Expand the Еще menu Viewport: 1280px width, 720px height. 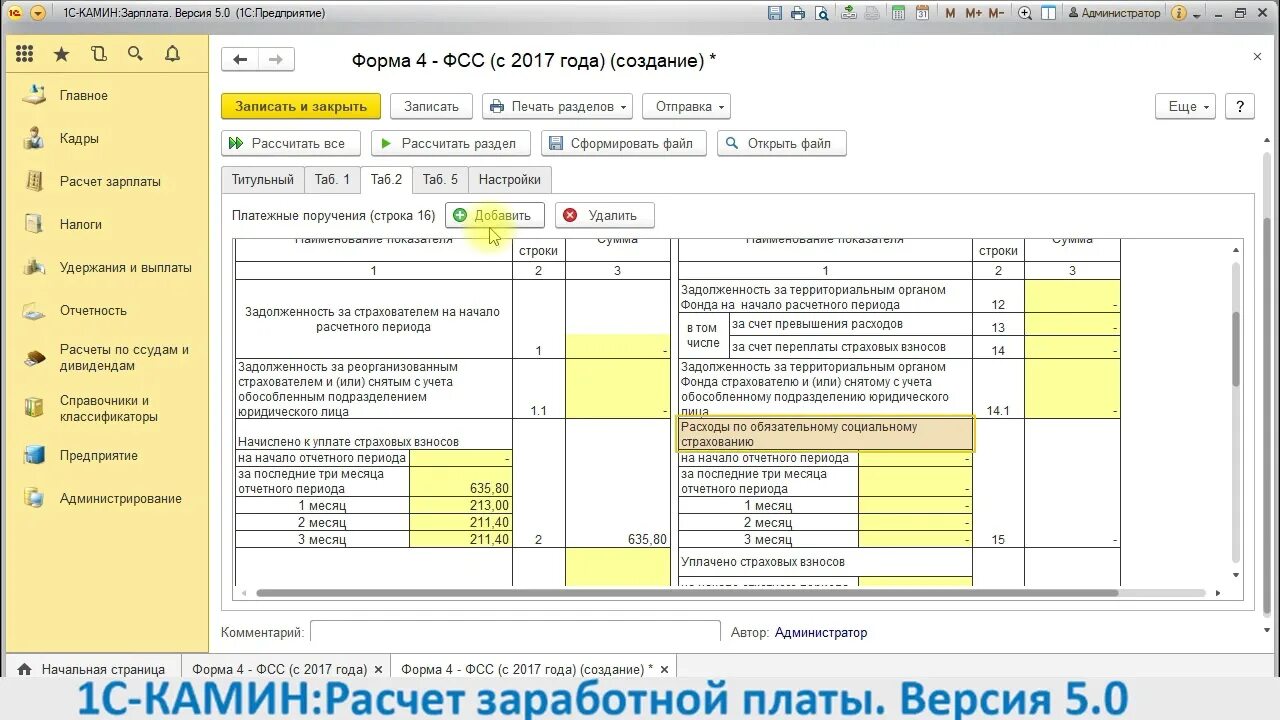coord(1185,106)
